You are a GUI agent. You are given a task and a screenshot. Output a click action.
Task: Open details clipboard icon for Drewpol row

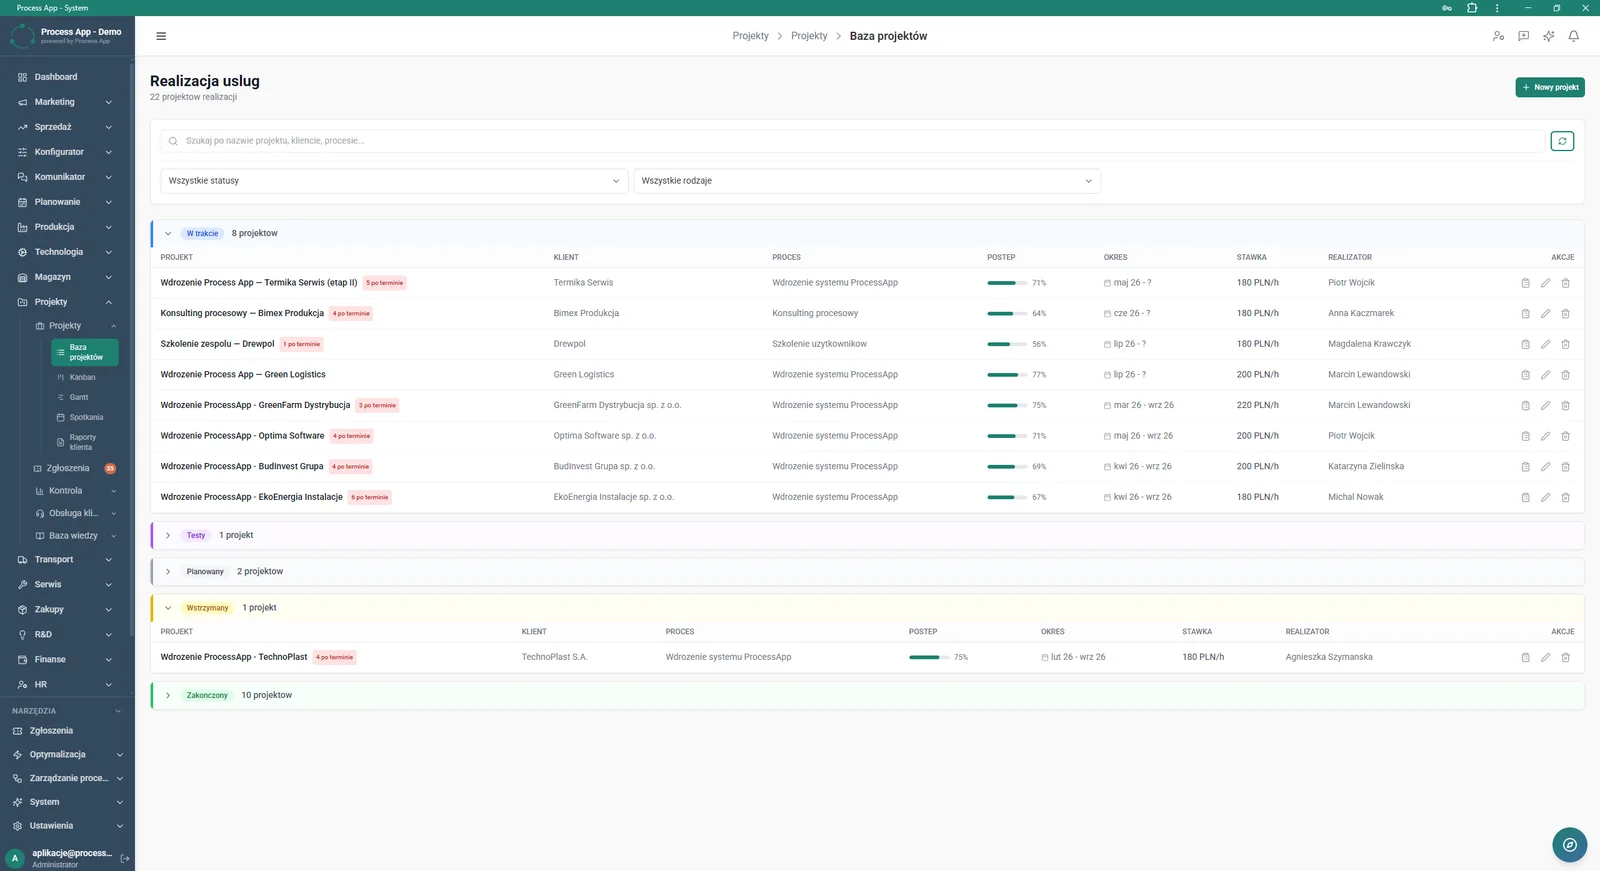point(1525,344)
